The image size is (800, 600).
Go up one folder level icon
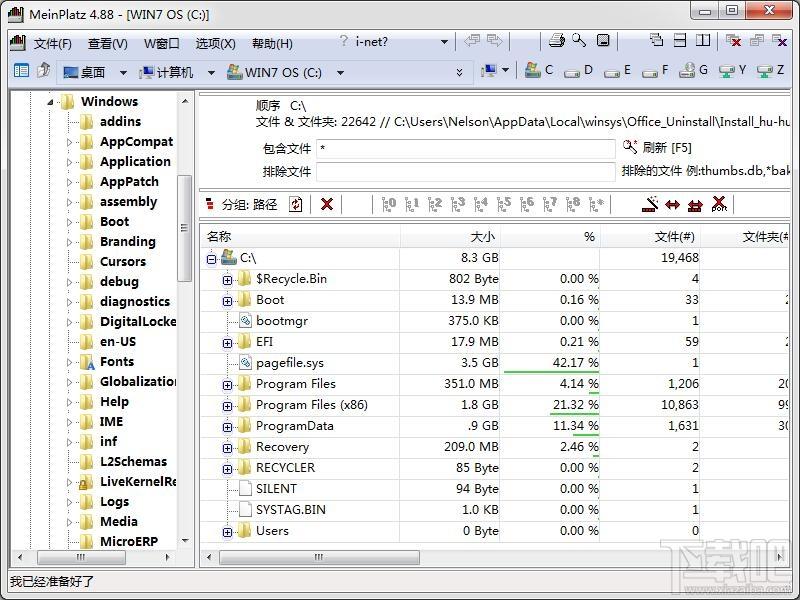coord(43,70)
